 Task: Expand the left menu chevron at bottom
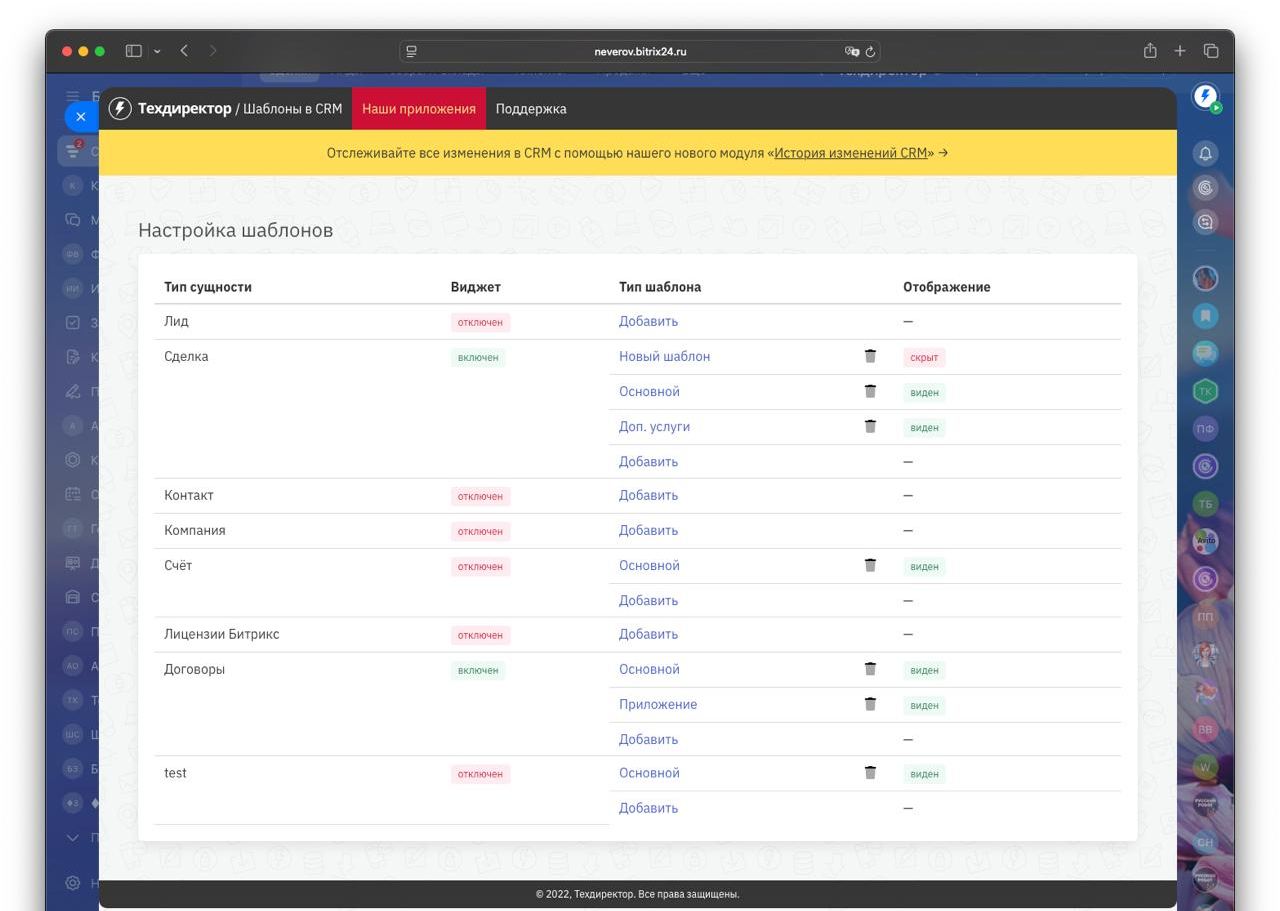(72, 837)
